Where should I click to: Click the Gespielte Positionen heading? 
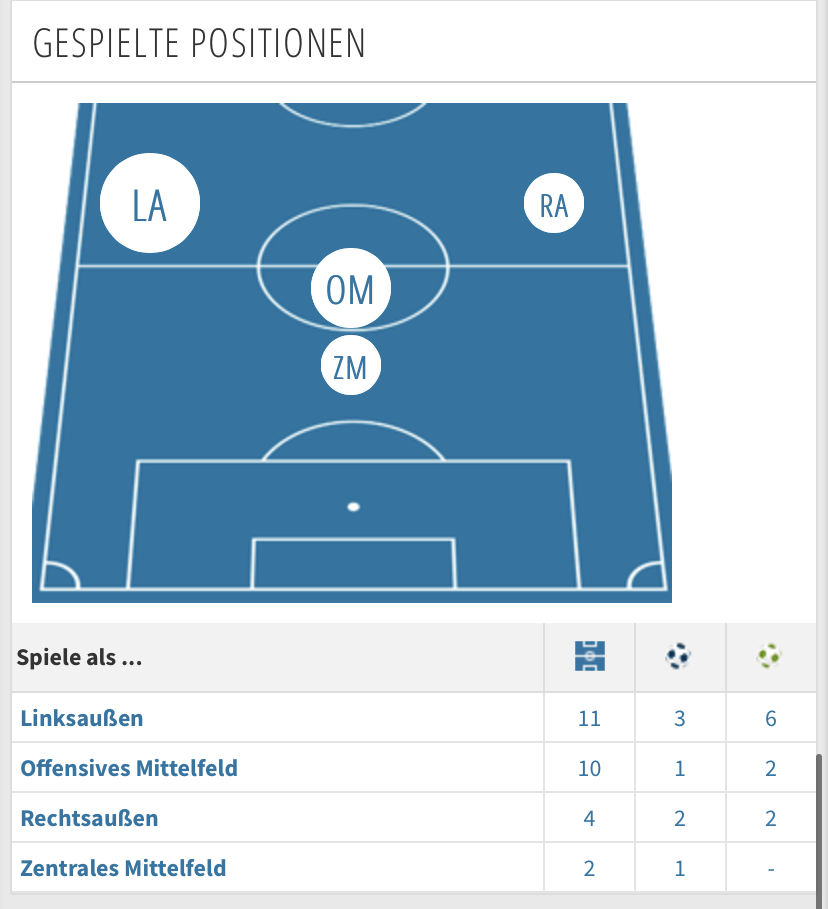pyautogui.click(x=199, y=43)
